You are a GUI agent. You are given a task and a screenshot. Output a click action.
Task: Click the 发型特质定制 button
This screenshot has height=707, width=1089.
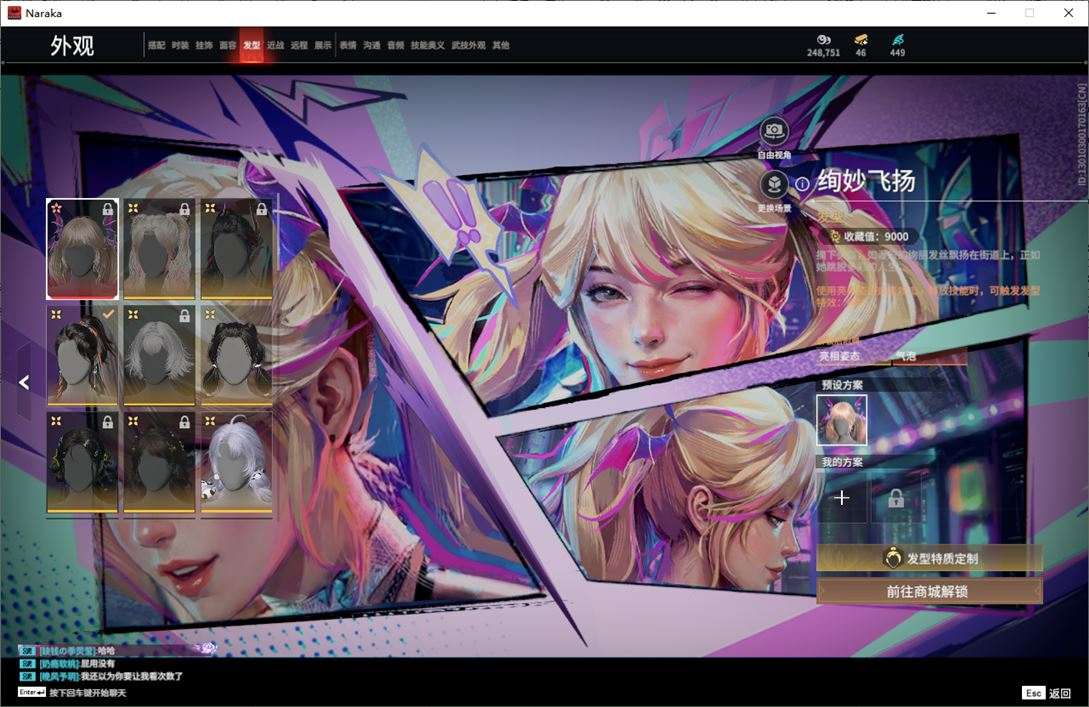coord(929,558)
